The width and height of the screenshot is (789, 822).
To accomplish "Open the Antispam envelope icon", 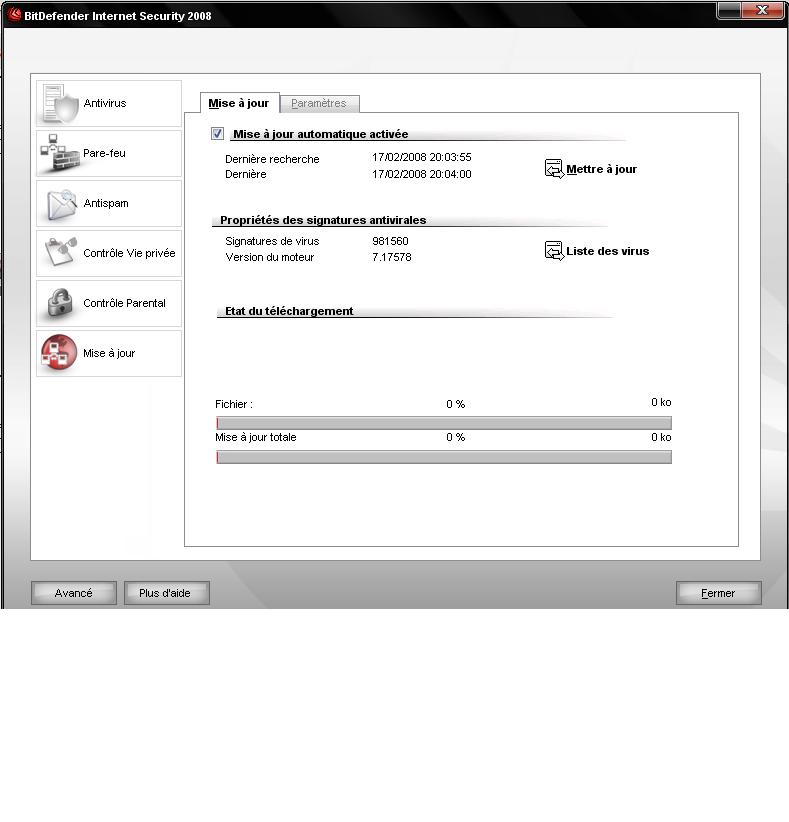I will 62,204.
